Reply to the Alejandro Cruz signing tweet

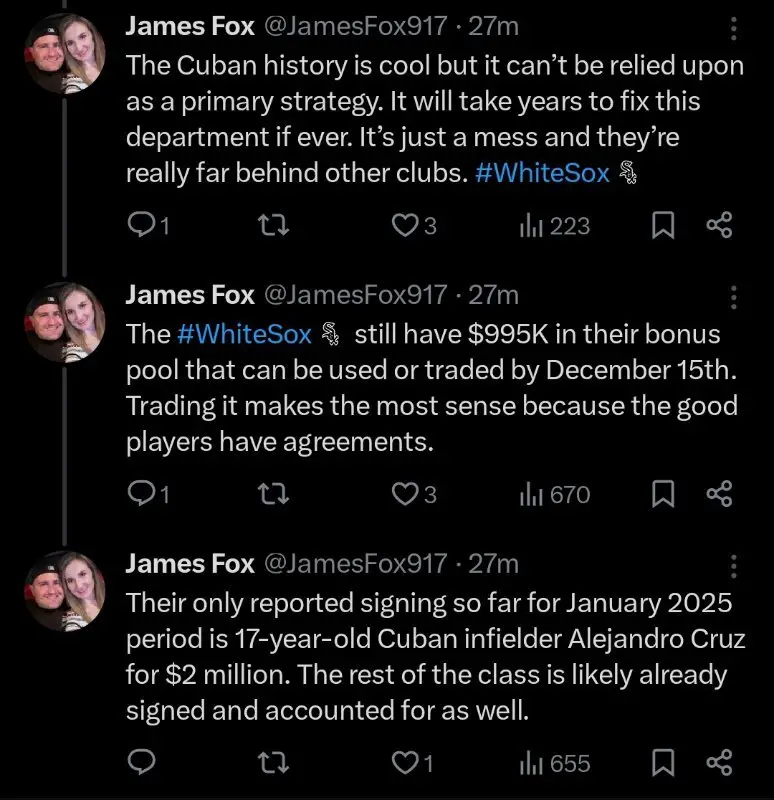pos(142,764)
